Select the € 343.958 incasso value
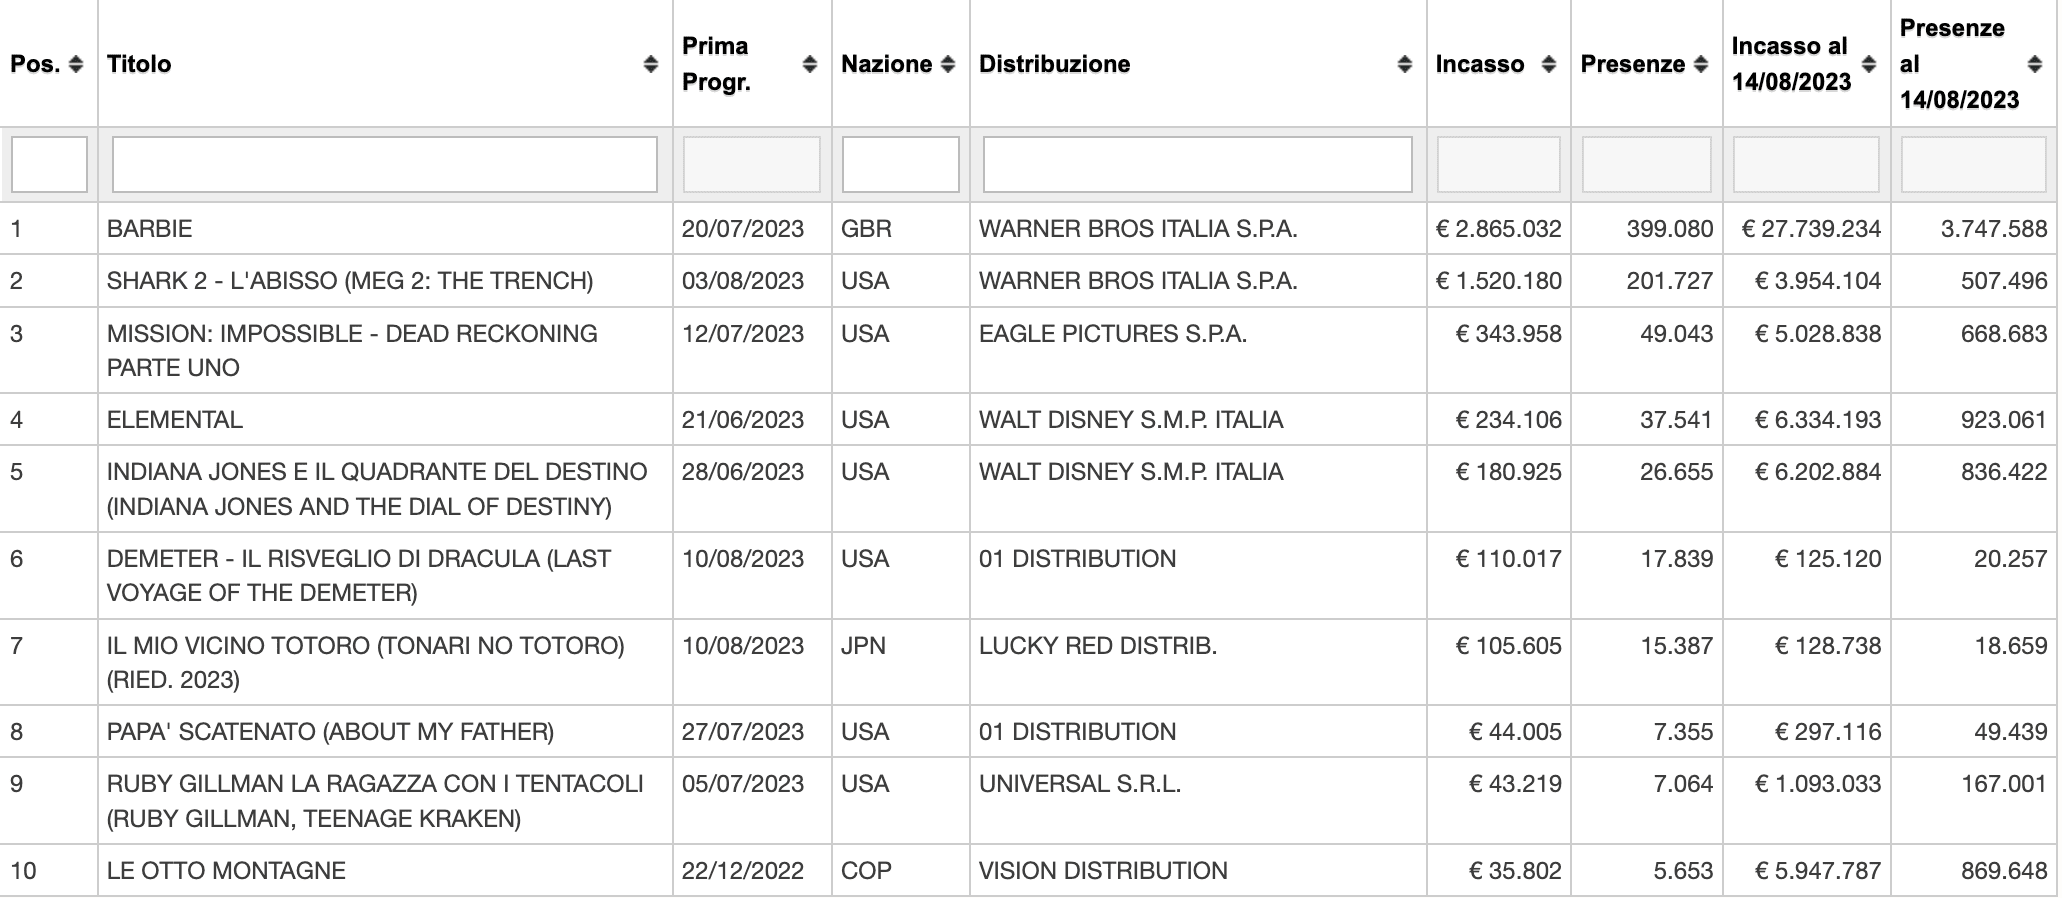 [x=1509, y=334]
